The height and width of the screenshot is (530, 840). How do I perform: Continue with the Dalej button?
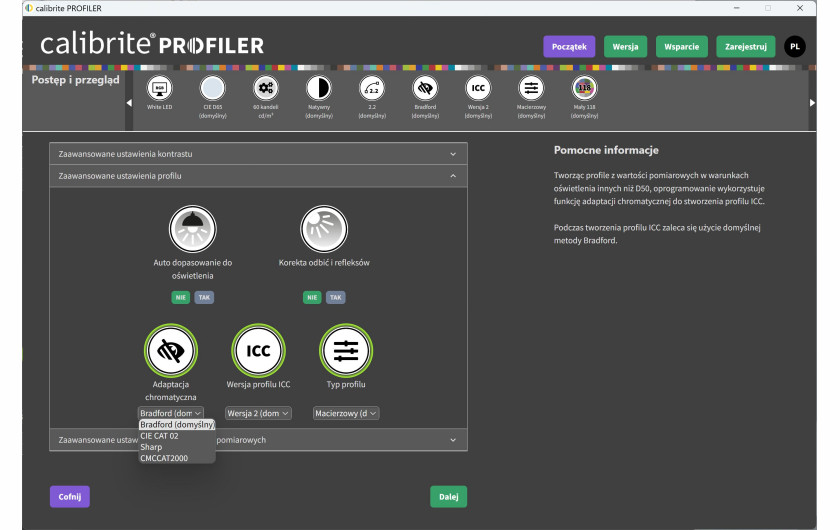coord(448,497)
